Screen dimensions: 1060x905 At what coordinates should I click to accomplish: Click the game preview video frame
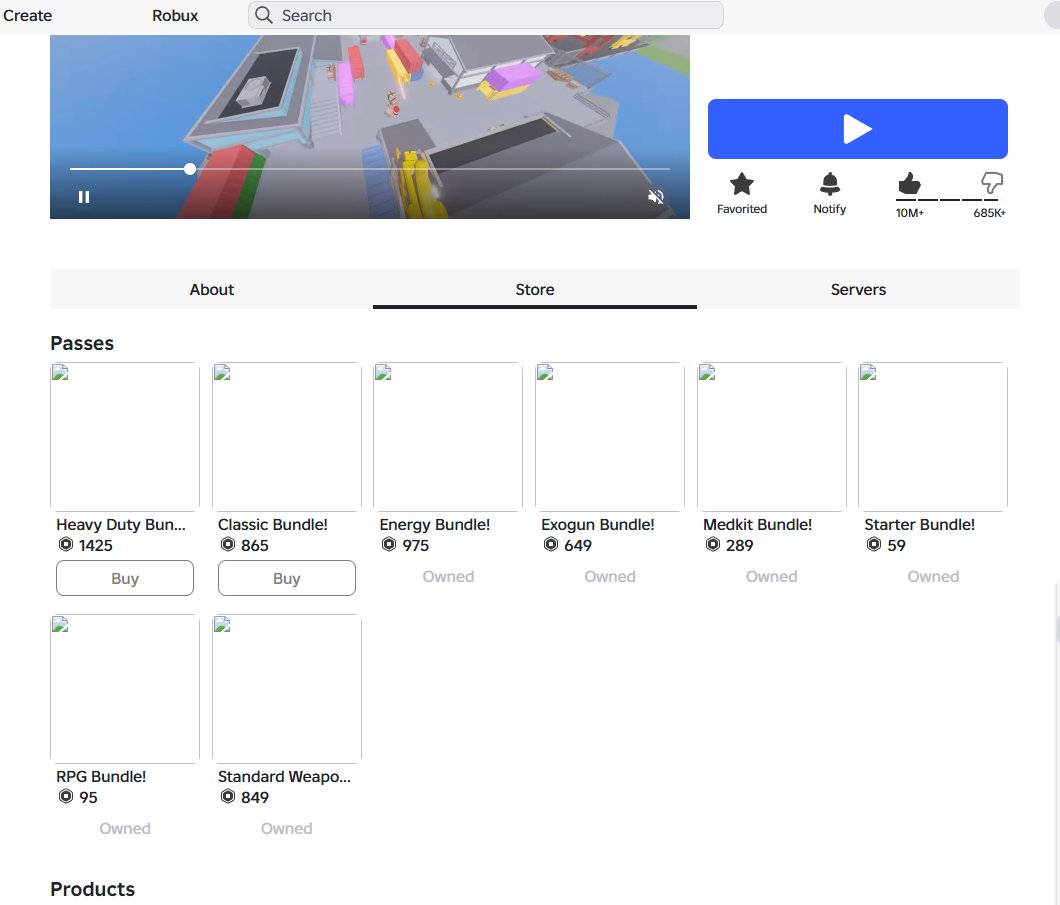[370, 127]
